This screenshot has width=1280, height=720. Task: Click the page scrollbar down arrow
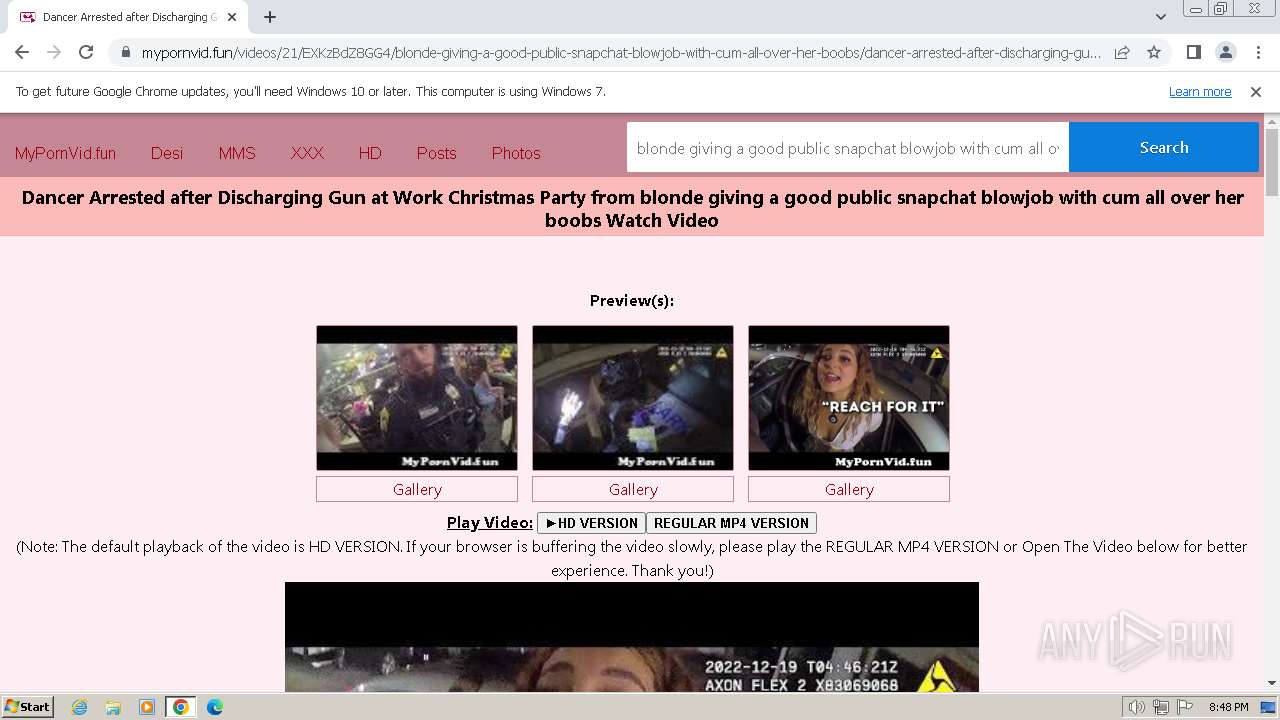(x=1272, y=683)
